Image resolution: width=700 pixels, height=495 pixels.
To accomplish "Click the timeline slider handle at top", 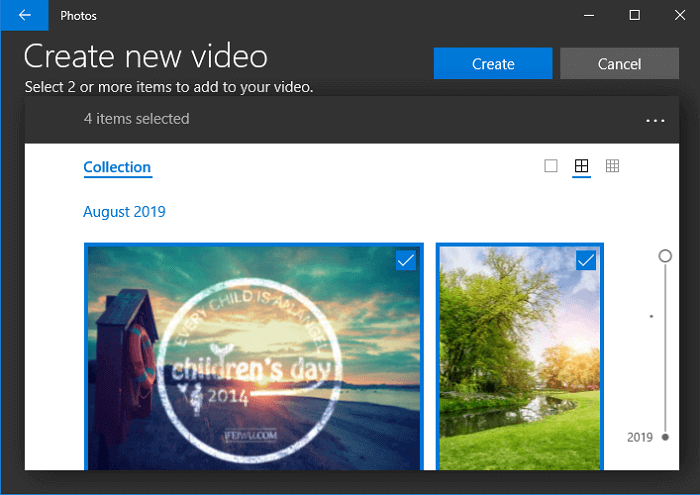I will click(x=665, y=257).
